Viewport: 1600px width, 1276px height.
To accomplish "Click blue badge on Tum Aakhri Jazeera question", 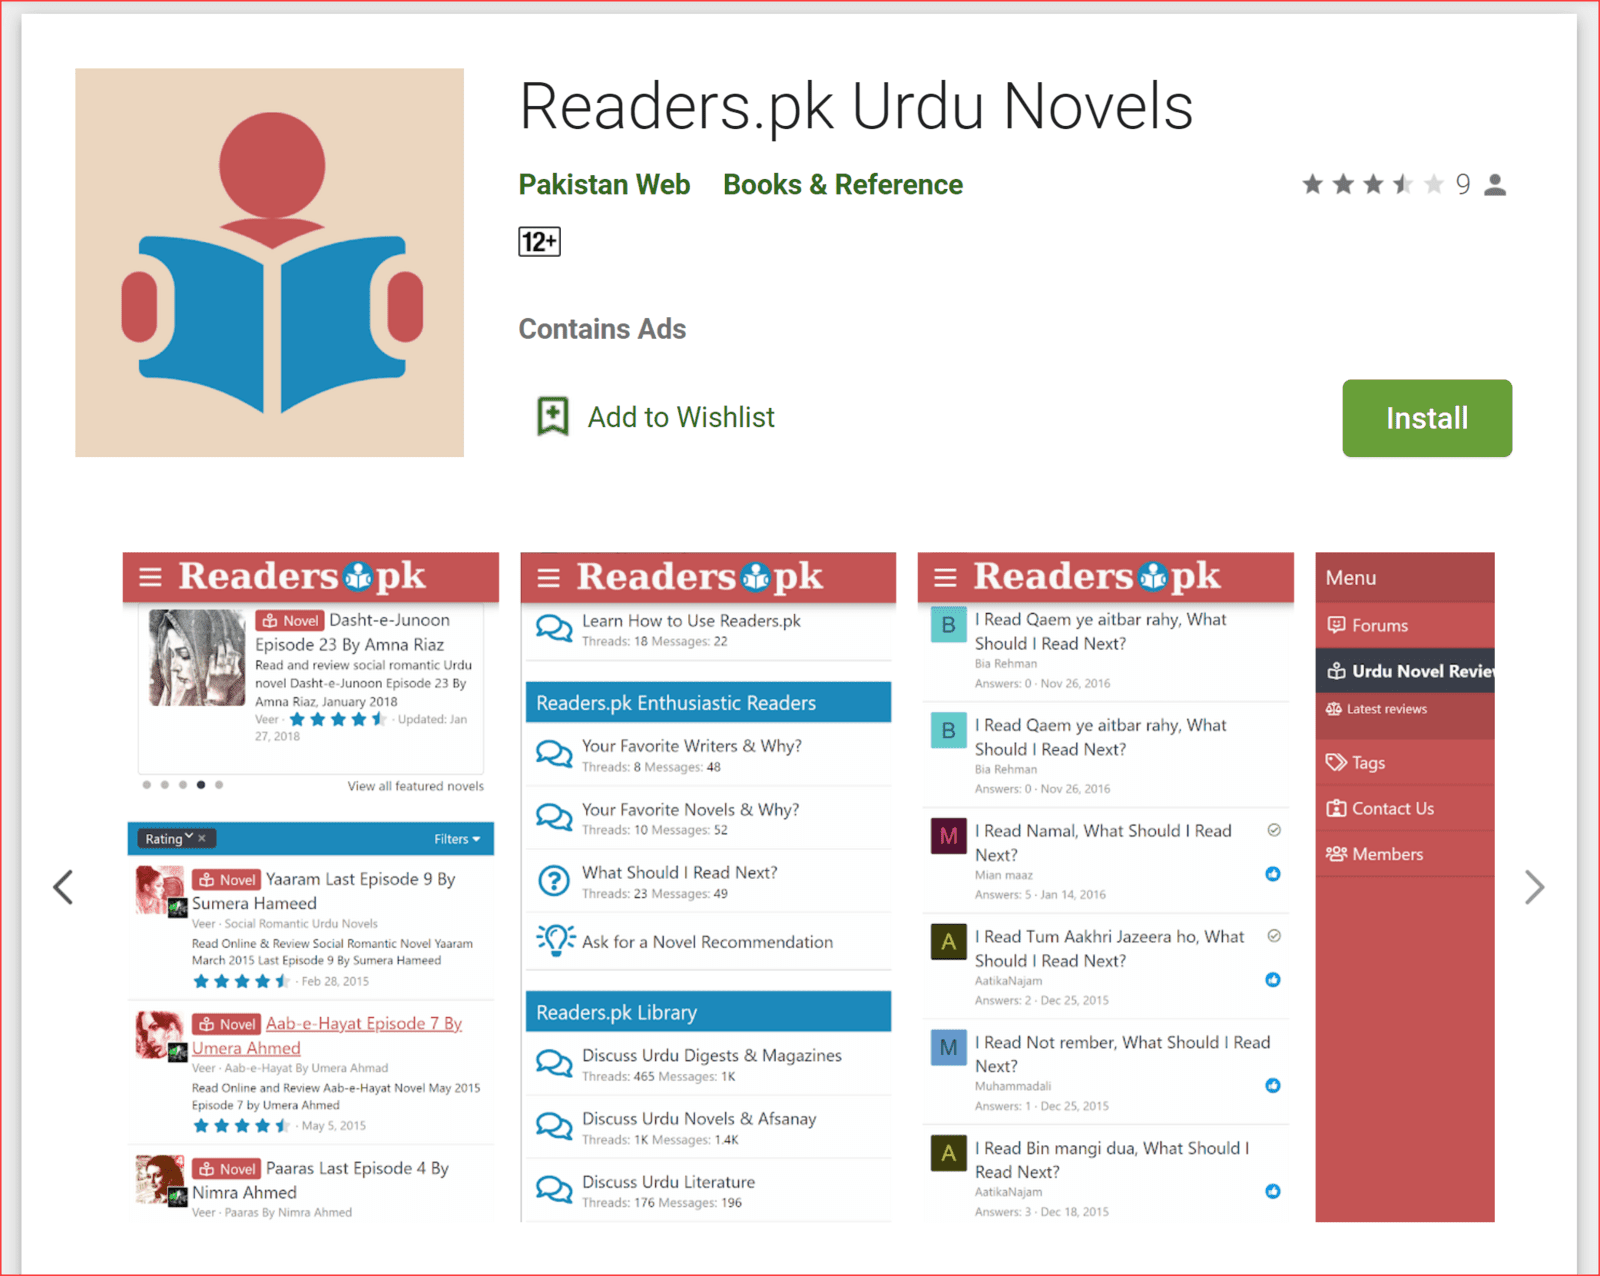I will (x=1273, y=980).
